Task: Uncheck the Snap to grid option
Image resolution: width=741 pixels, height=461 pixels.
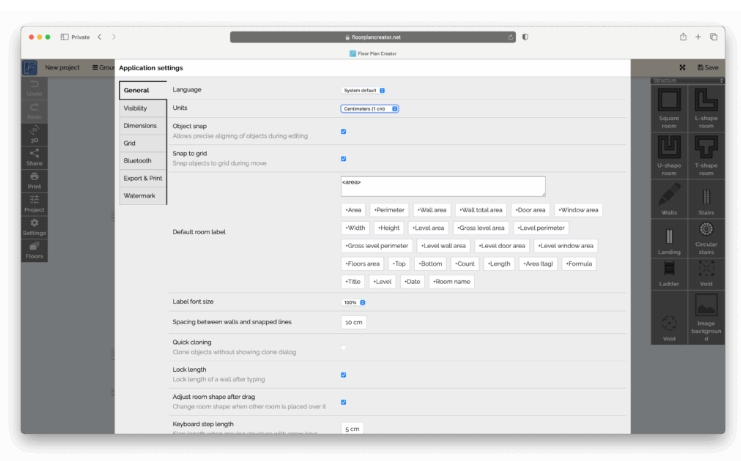Action: (343, 158)
